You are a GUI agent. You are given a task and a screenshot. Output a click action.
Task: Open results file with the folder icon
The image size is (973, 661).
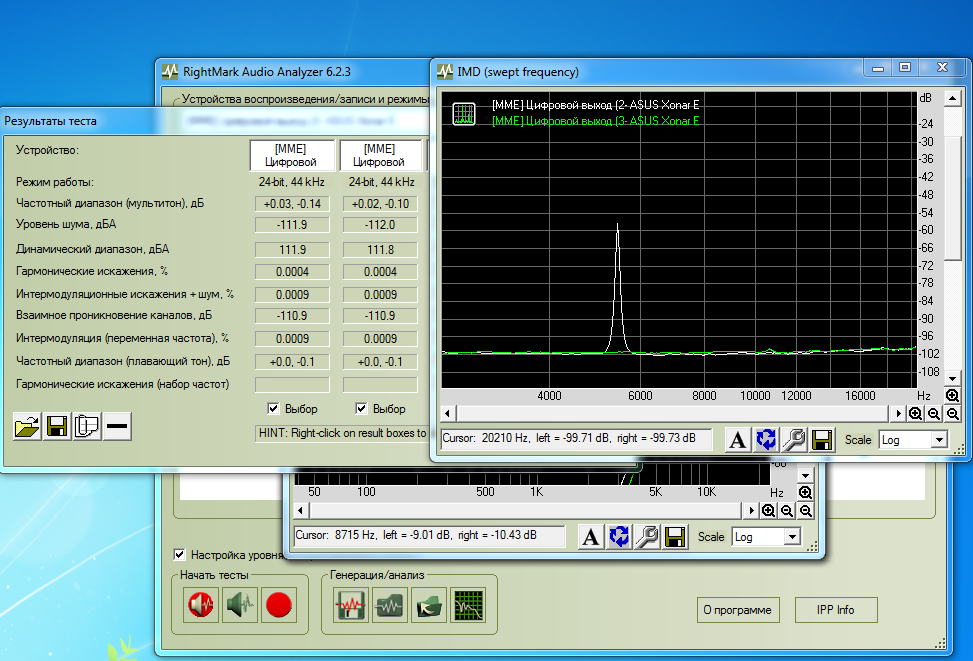[x=27, y=426]
